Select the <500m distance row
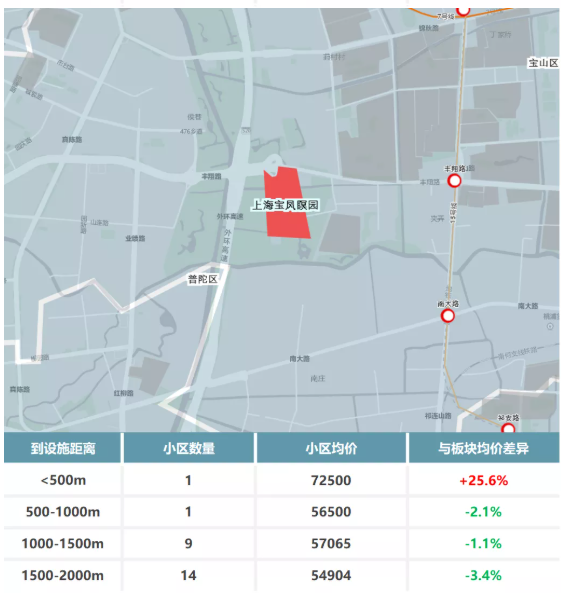Viewport: 564px width, 595px height. [282, 480]
